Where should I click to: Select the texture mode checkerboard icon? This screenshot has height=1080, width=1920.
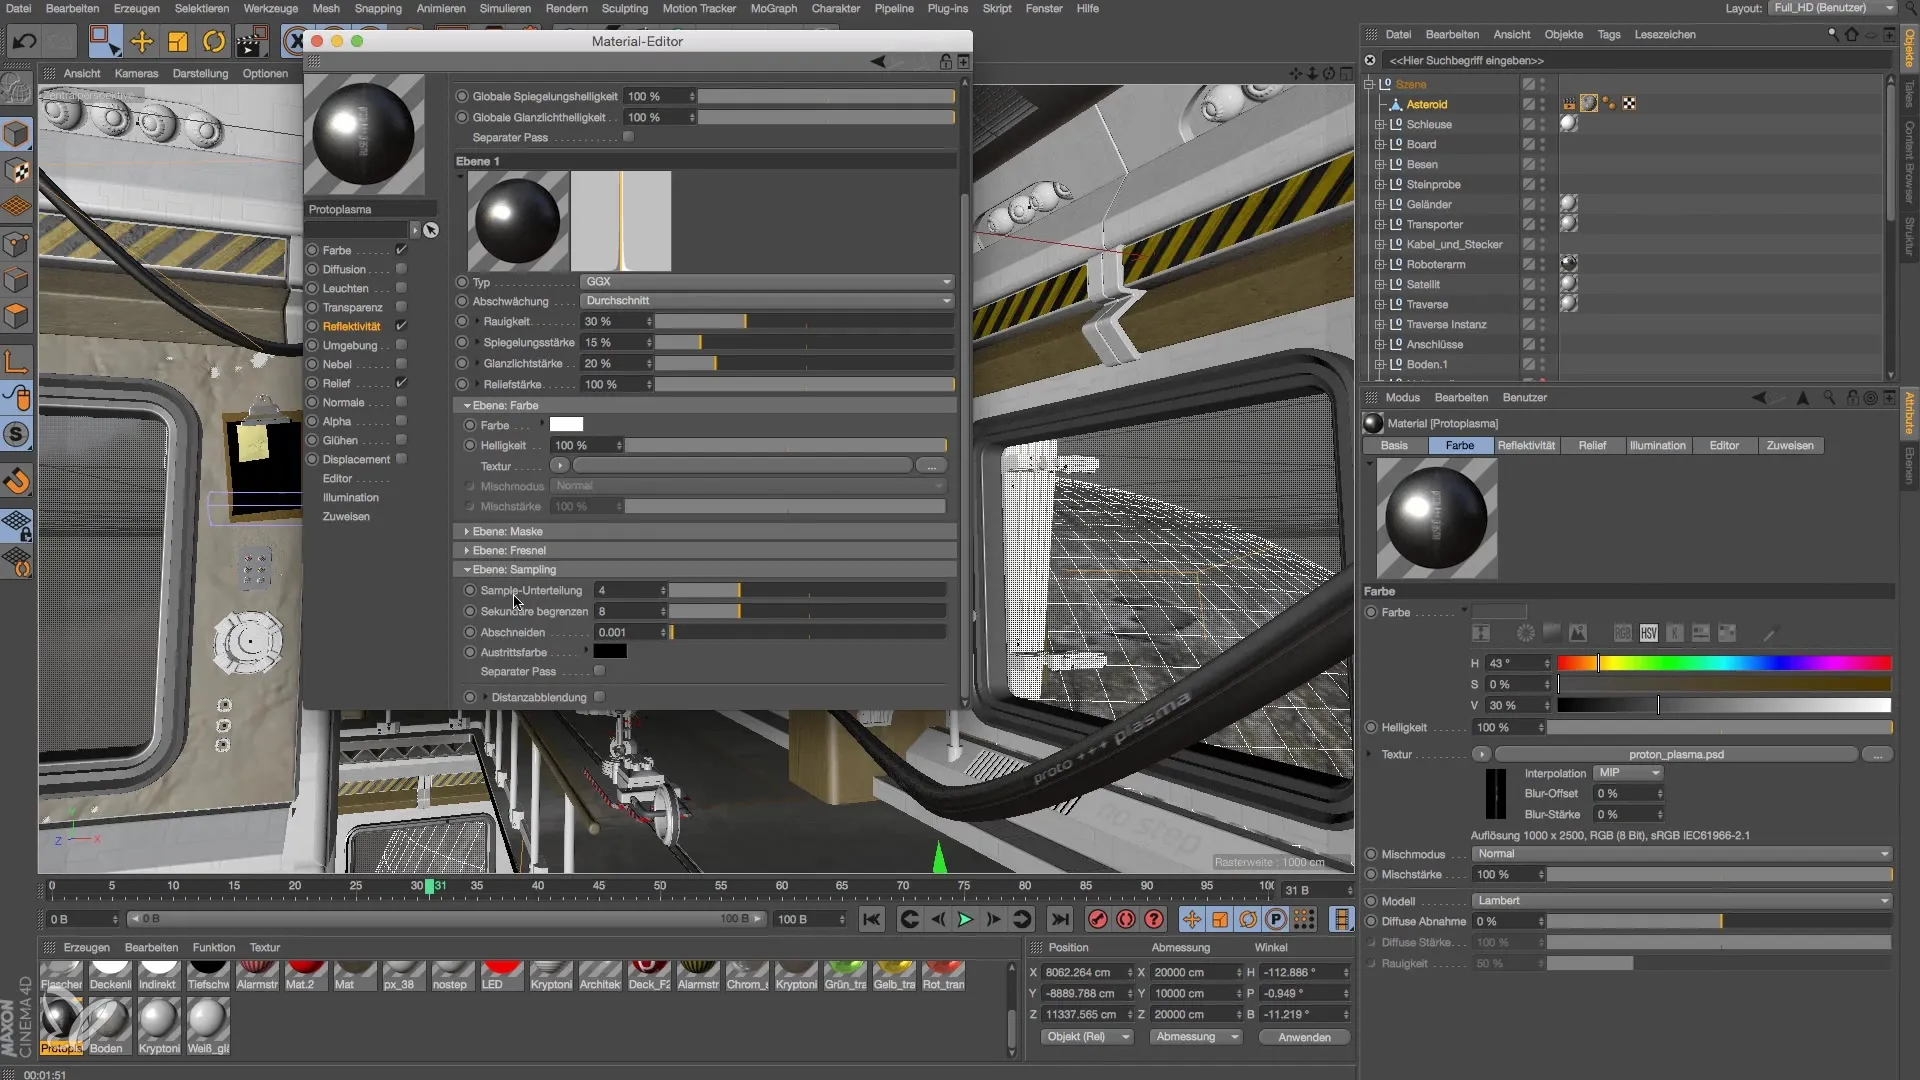tap(17, 171)
